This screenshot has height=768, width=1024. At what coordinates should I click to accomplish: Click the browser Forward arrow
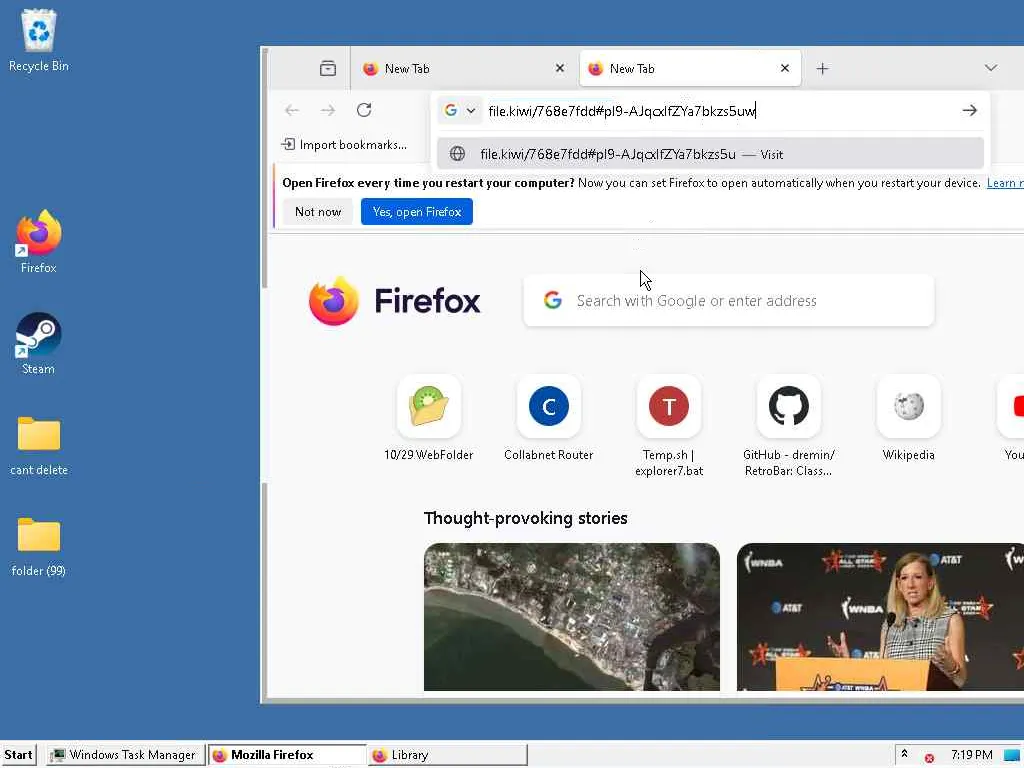click(328, 110)
